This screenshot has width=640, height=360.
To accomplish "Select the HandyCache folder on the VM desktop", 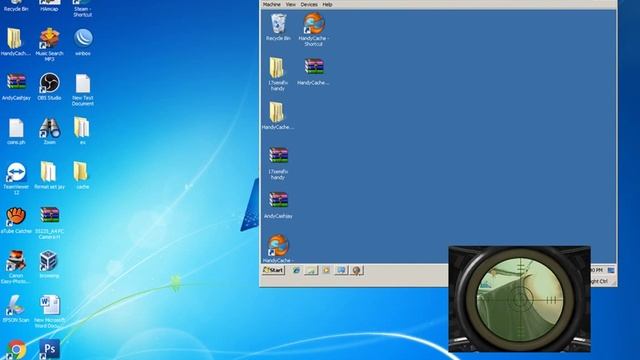I will (x=278, y=116).
